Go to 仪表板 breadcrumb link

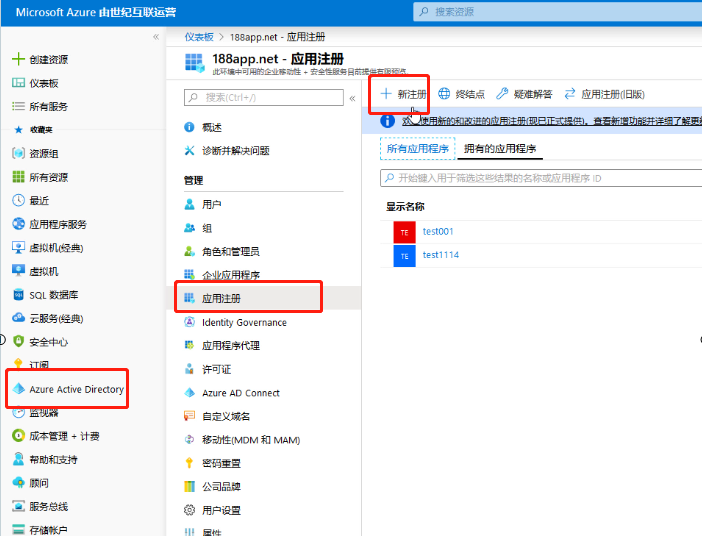199,37
